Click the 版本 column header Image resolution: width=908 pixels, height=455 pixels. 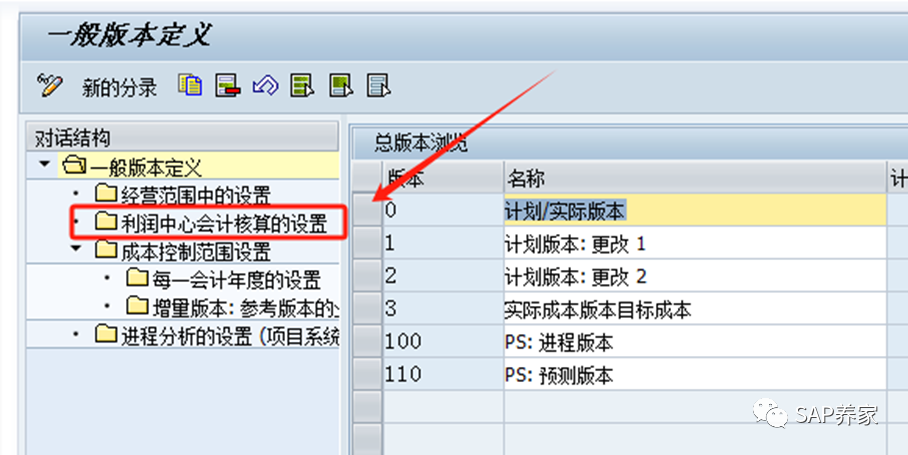[x=443, y=178]
